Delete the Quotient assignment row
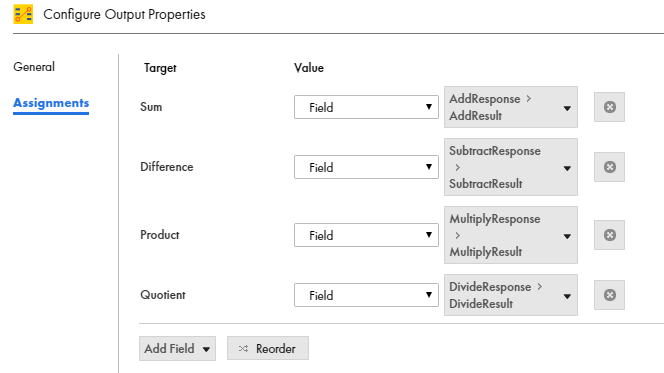 pos(609,295)
